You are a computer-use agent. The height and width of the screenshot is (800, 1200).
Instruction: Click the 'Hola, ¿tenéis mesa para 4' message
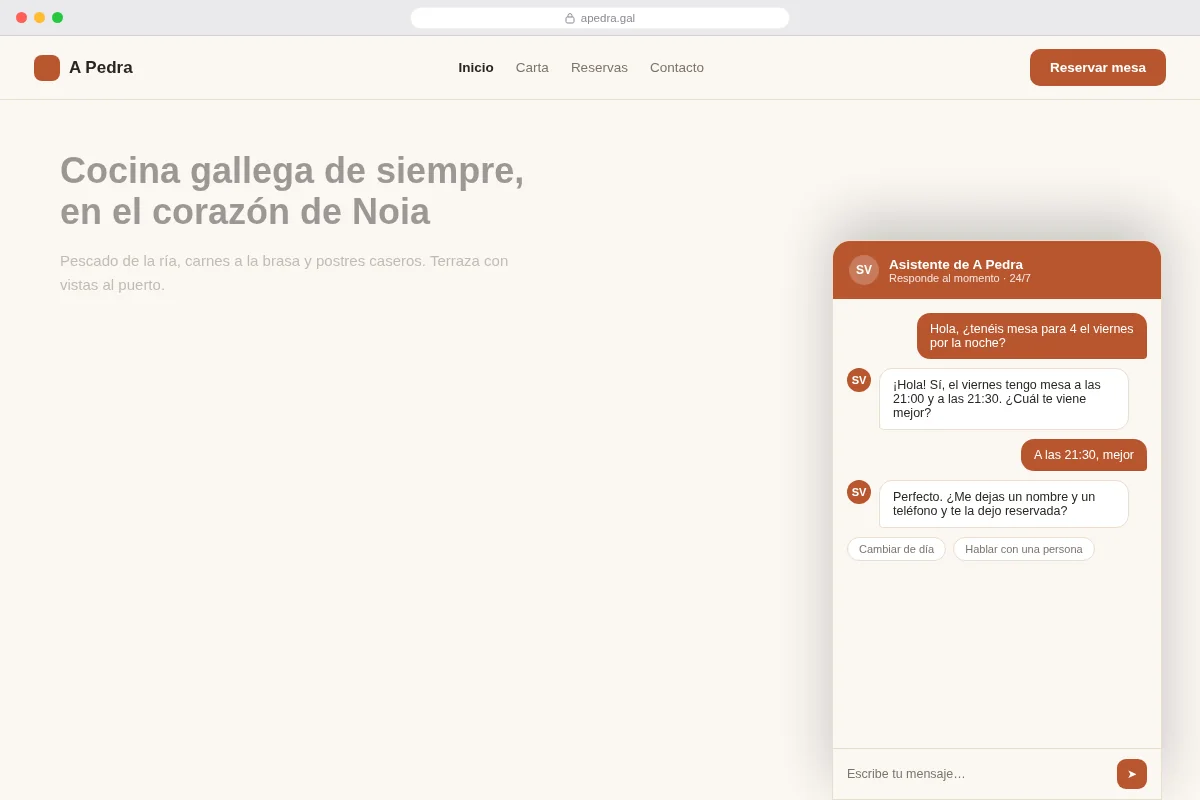click(x=1032, y=336)
